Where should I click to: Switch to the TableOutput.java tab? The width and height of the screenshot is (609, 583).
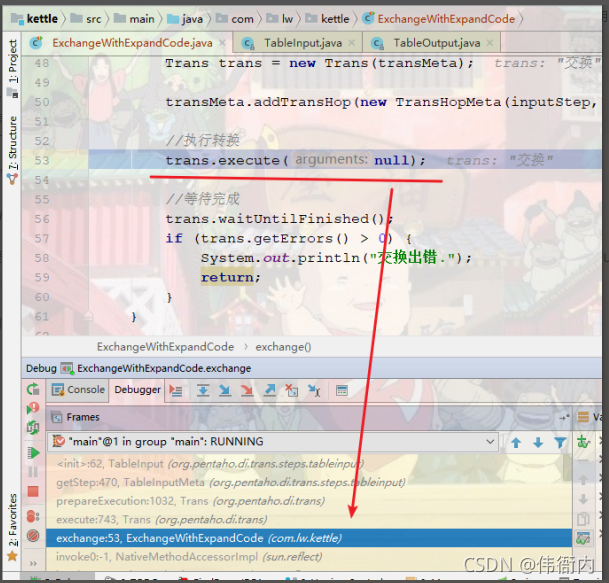[x=437, y=43]
